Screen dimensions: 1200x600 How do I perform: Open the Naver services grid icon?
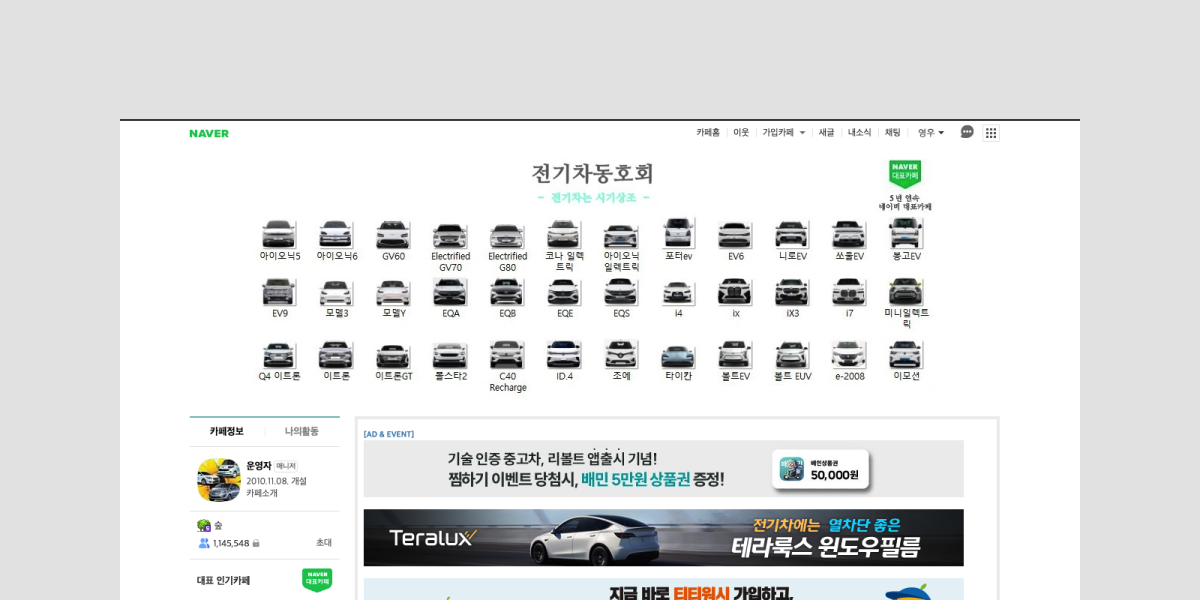[x=991, y=133]
